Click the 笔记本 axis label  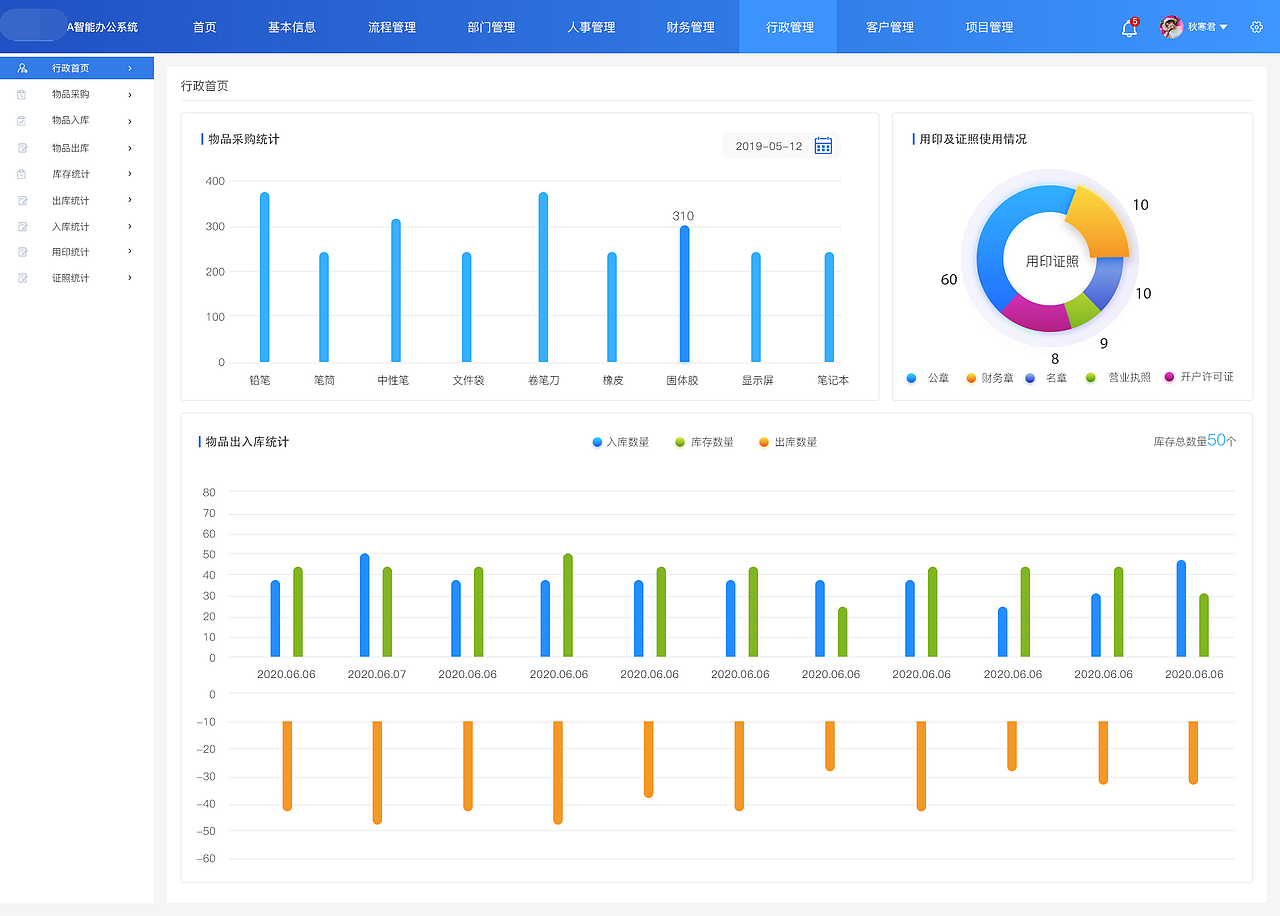click(x=833, y=381)
